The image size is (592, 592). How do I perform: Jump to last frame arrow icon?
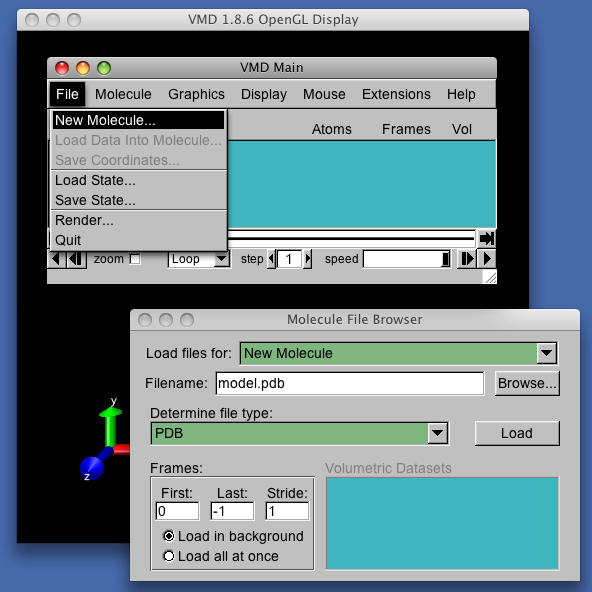pyautogui.click(x=486, y=238)
